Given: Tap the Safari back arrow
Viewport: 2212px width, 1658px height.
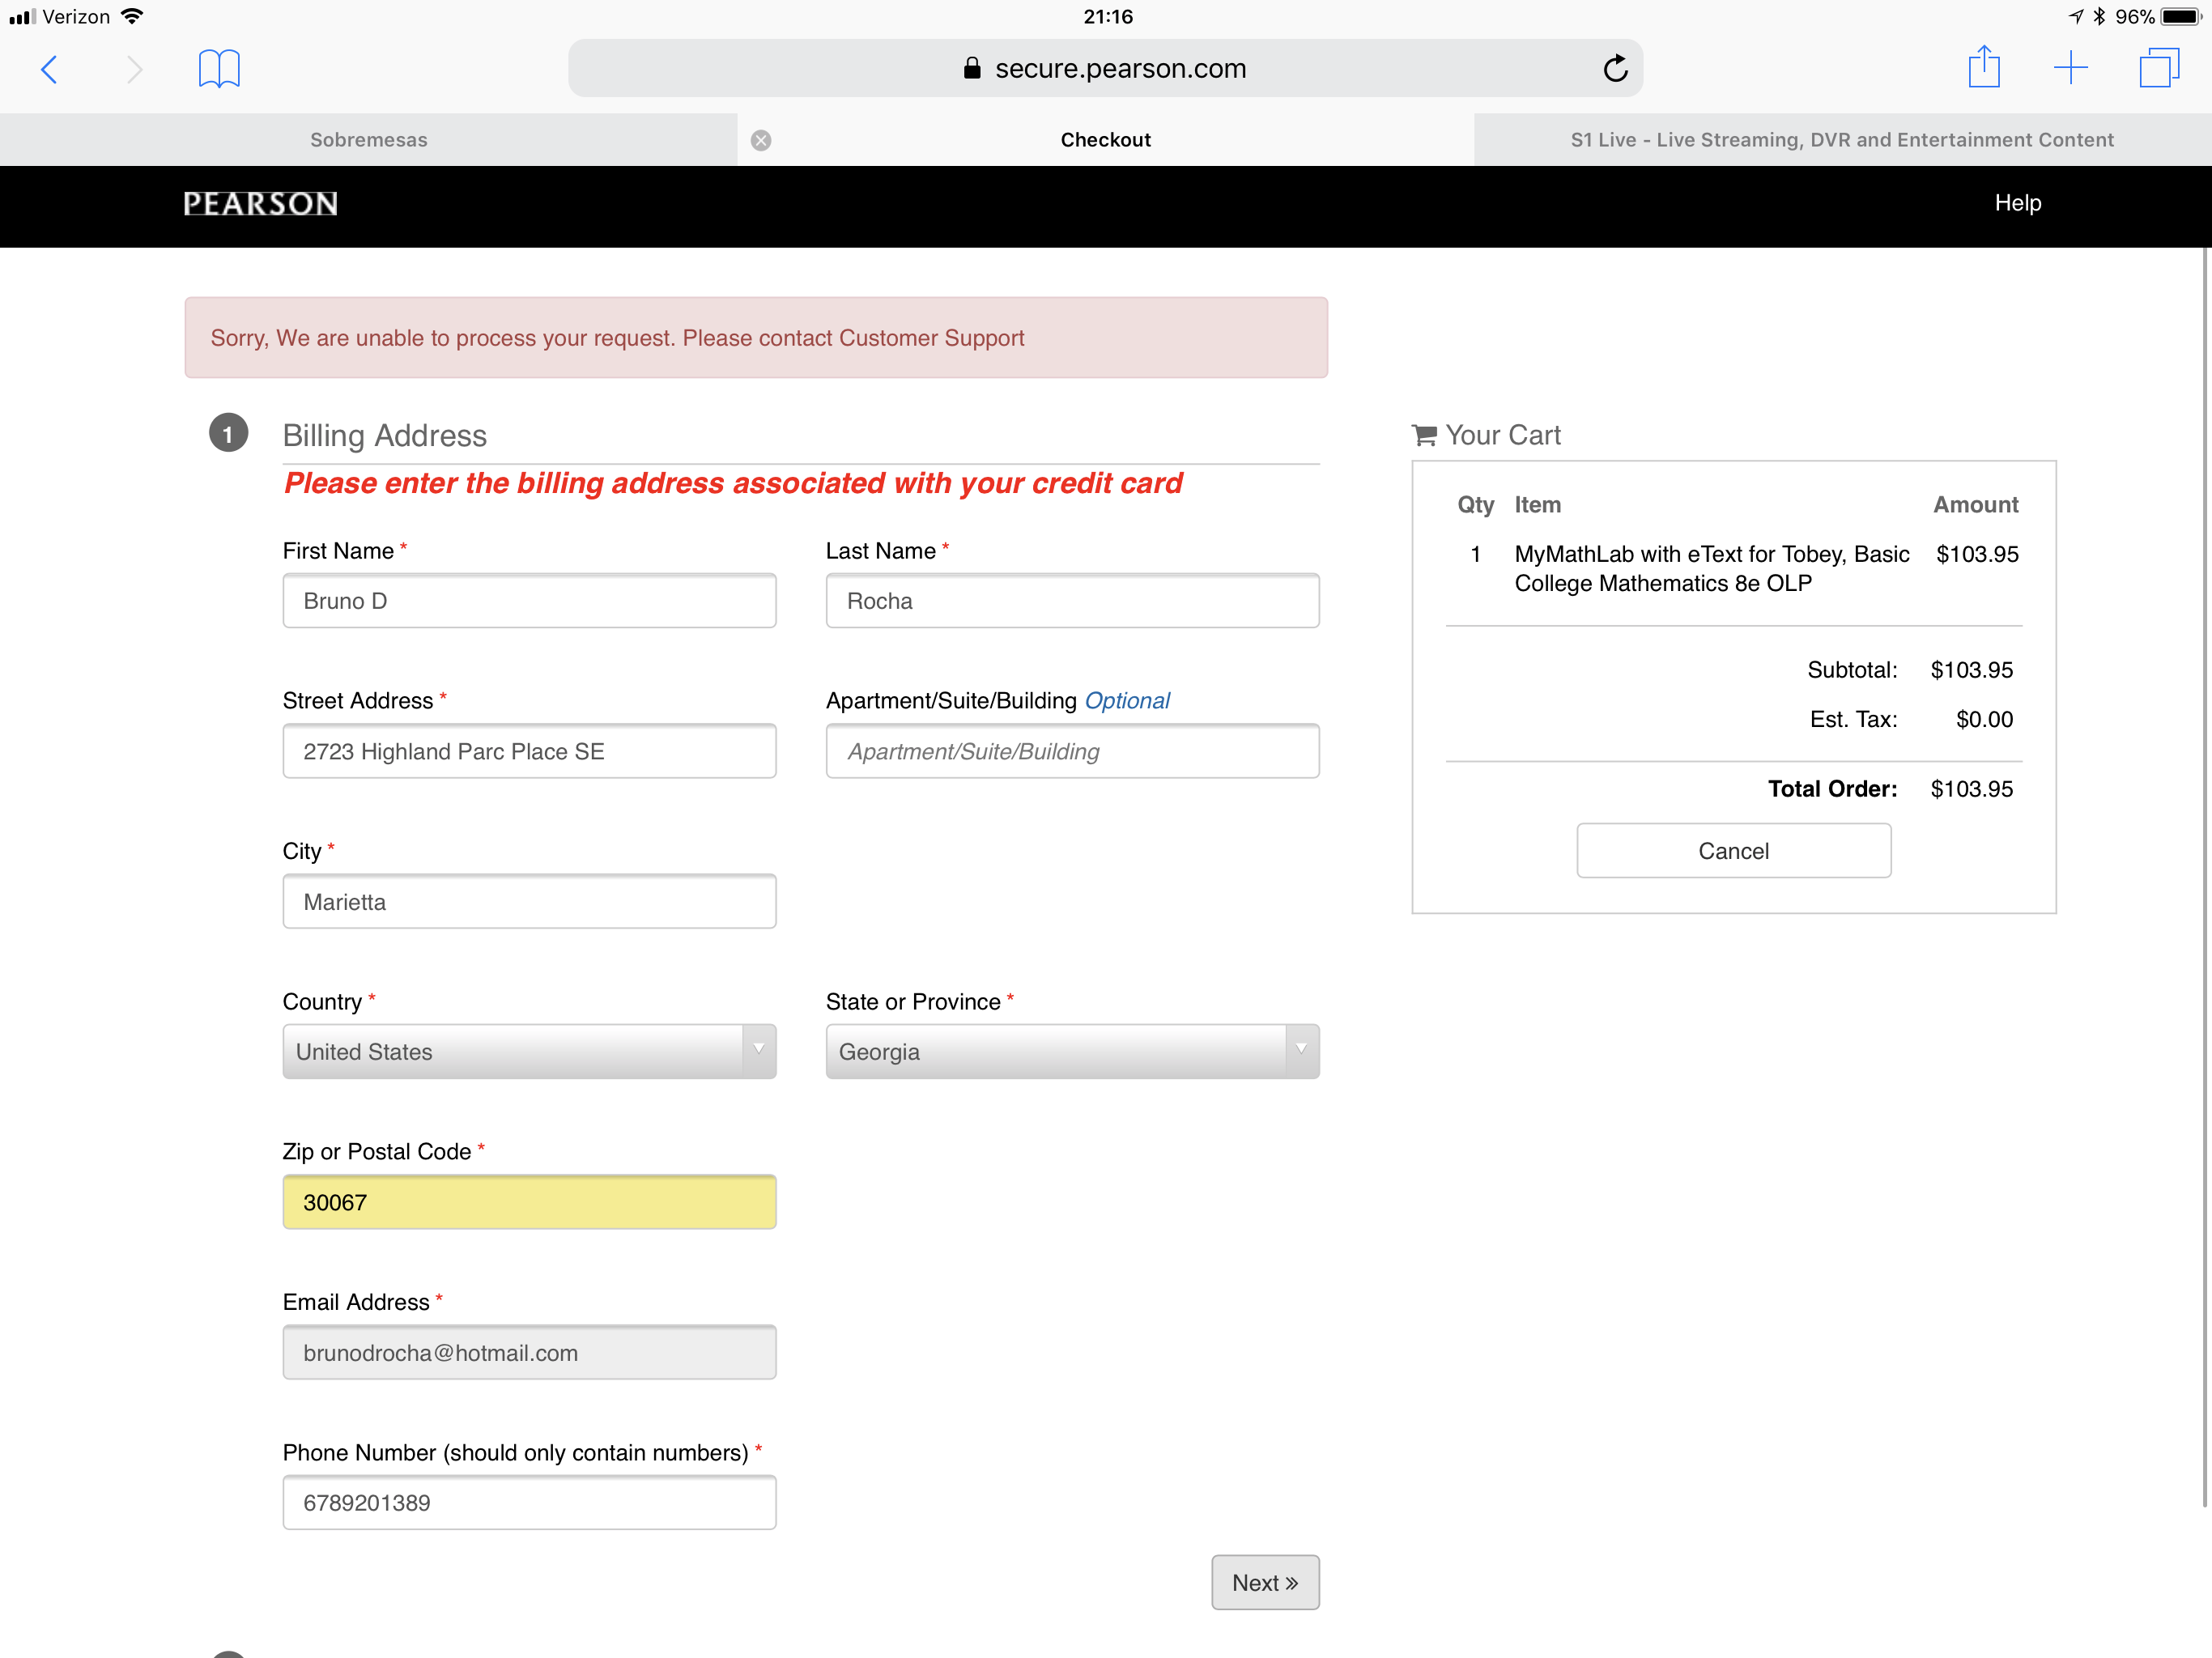Looking at the screenshot, I should [49, 69].
